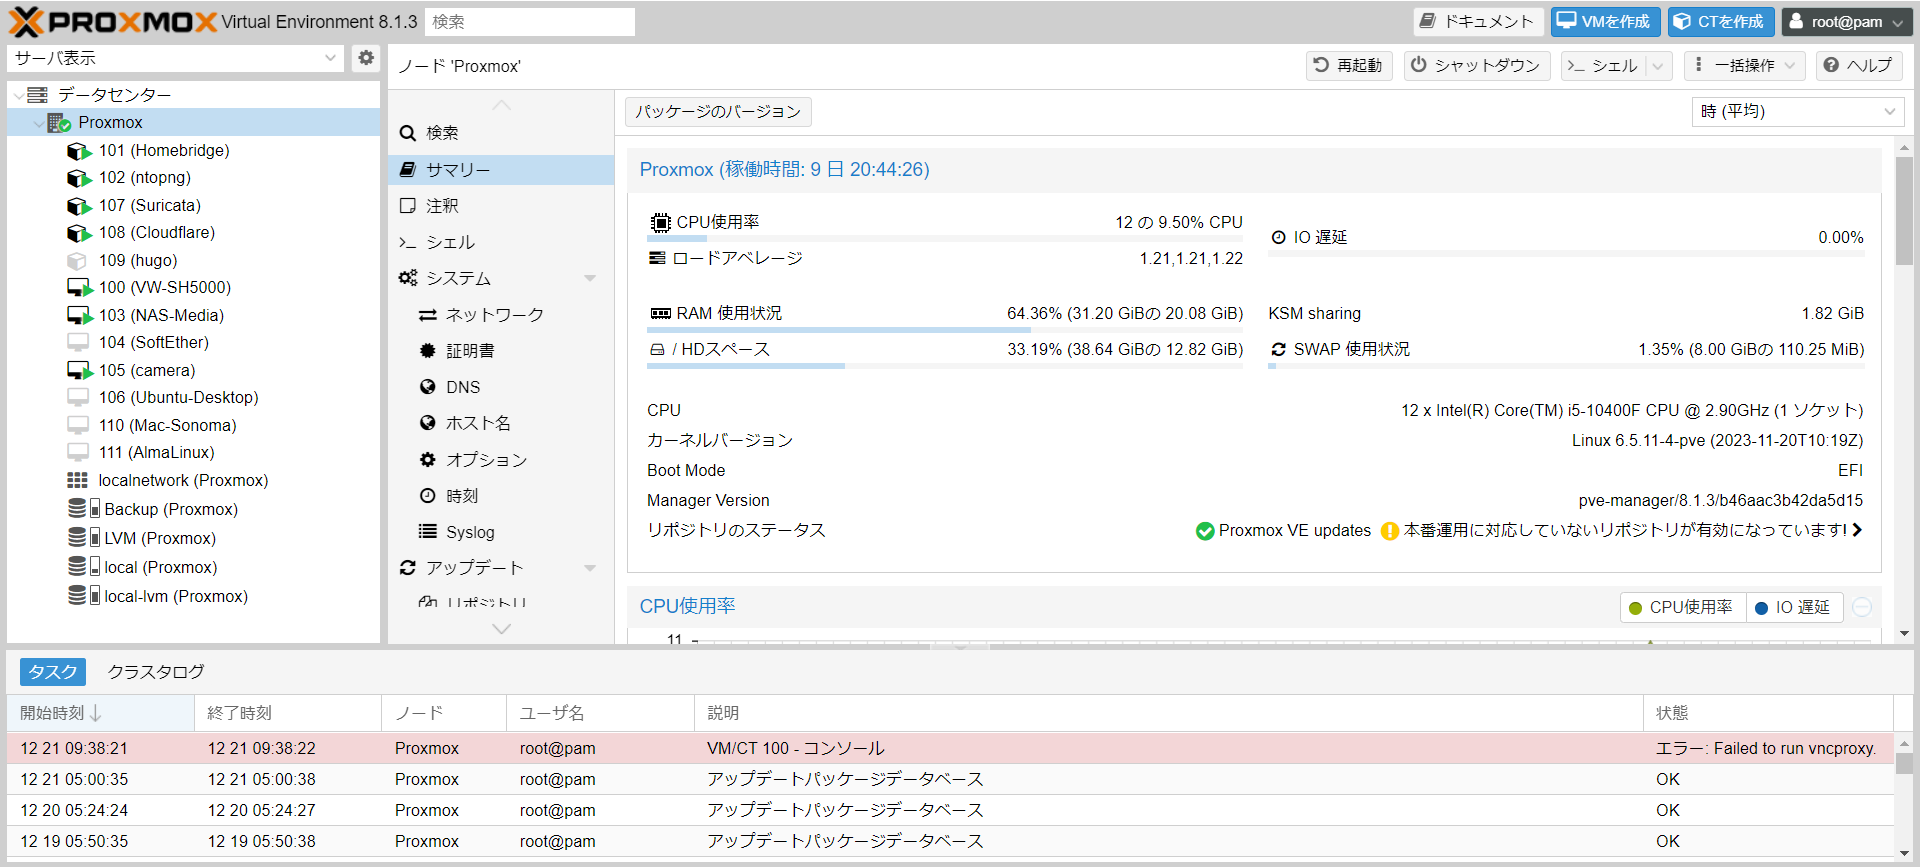This screenshot has height=867, width=1920.
Task: Collapse the データセンター tree node
Action: pyautogui.click(x=19, y=96)
